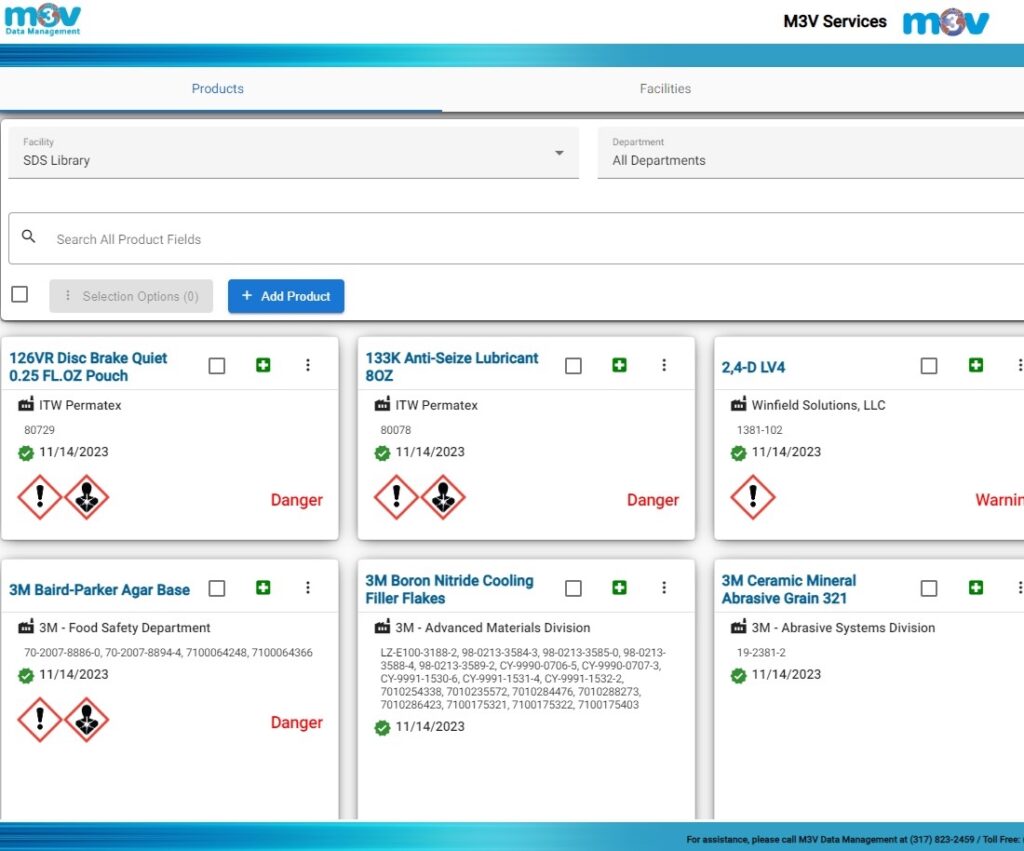The height and width of the screenshot is (851, 1024).
Task: Check the 126VR Disc Brake Quiet checkbox
Action: point(217,366)
